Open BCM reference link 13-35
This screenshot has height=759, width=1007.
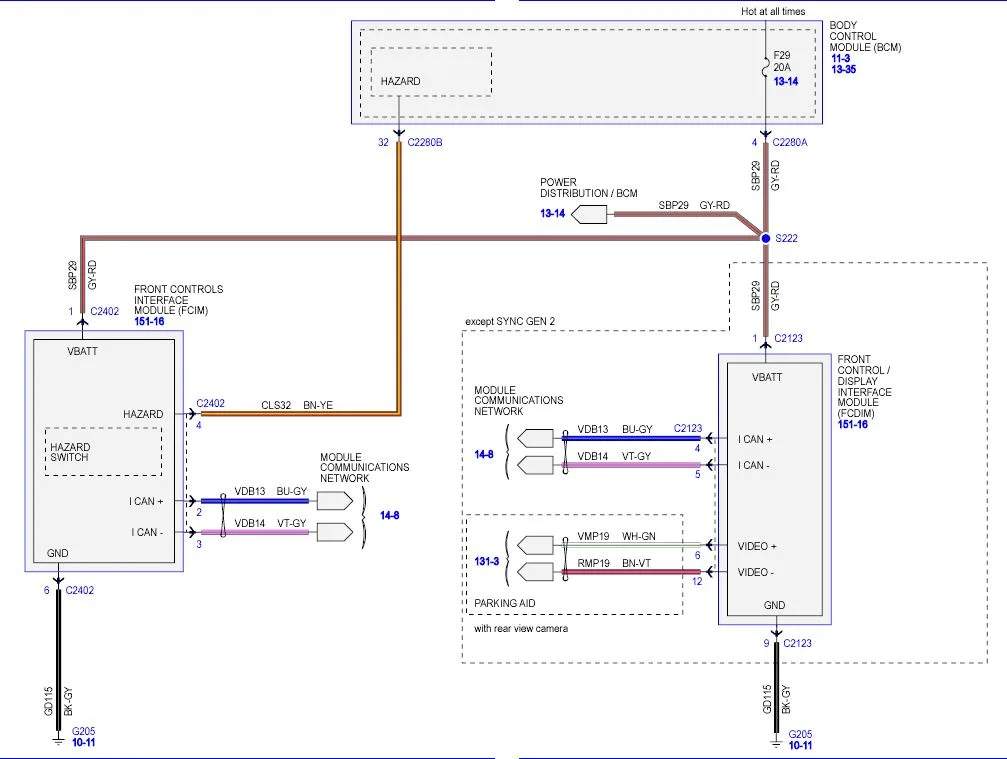[x=843, y=69]
